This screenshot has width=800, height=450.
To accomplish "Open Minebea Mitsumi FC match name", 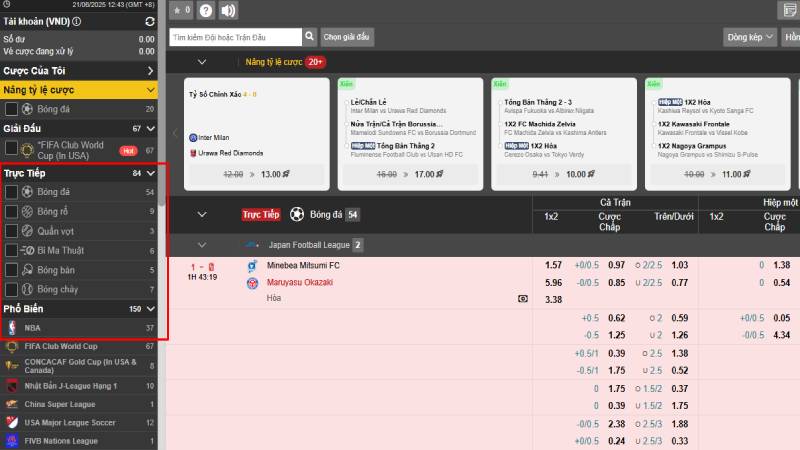I will [303, 265].
